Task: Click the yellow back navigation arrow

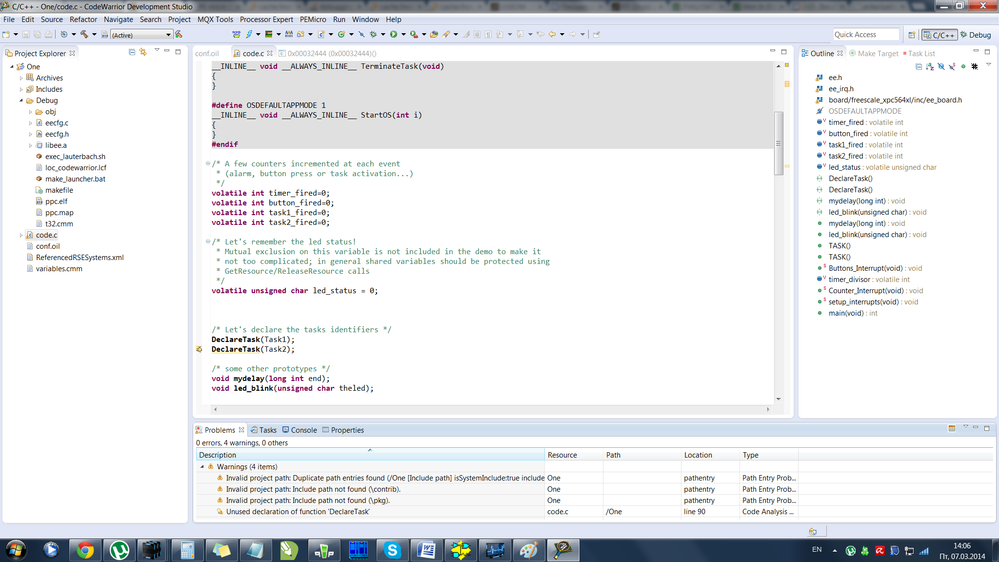Action: point(552,34)
